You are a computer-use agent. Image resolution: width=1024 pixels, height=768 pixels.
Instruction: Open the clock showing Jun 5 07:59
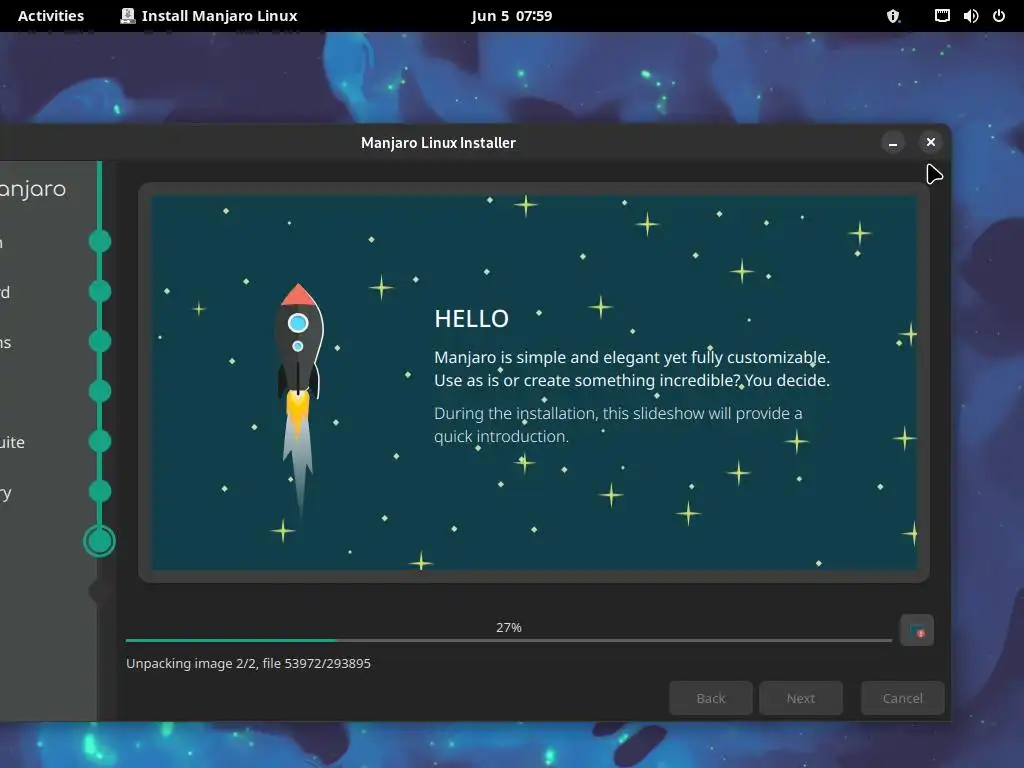511,16
